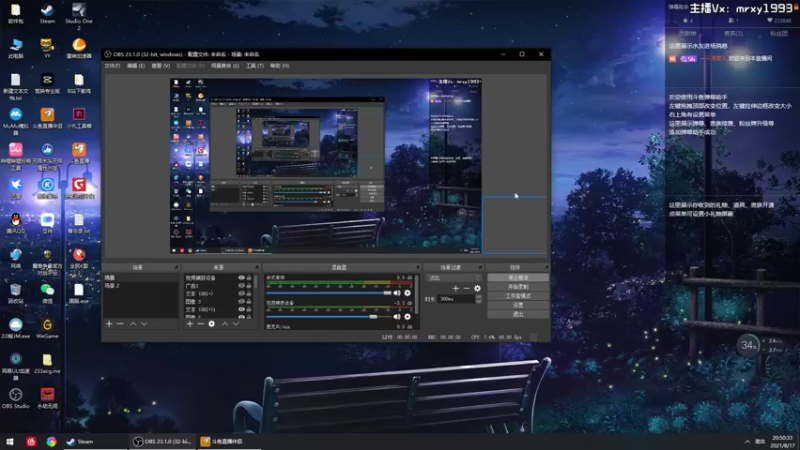Viewport: 800px width, 450px height.
Task: Add a new scene with the plus icon in the 场景 panel
Action: [109, 324]
